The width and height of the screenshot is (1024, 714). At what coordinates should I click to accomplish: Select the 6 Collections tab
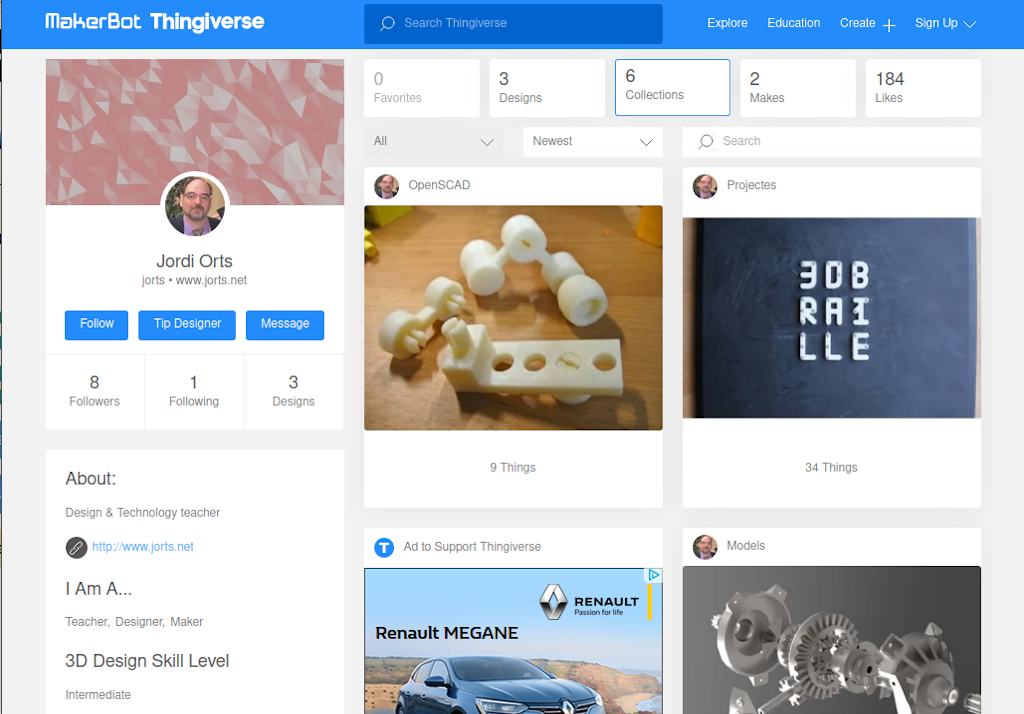(673, 88)
